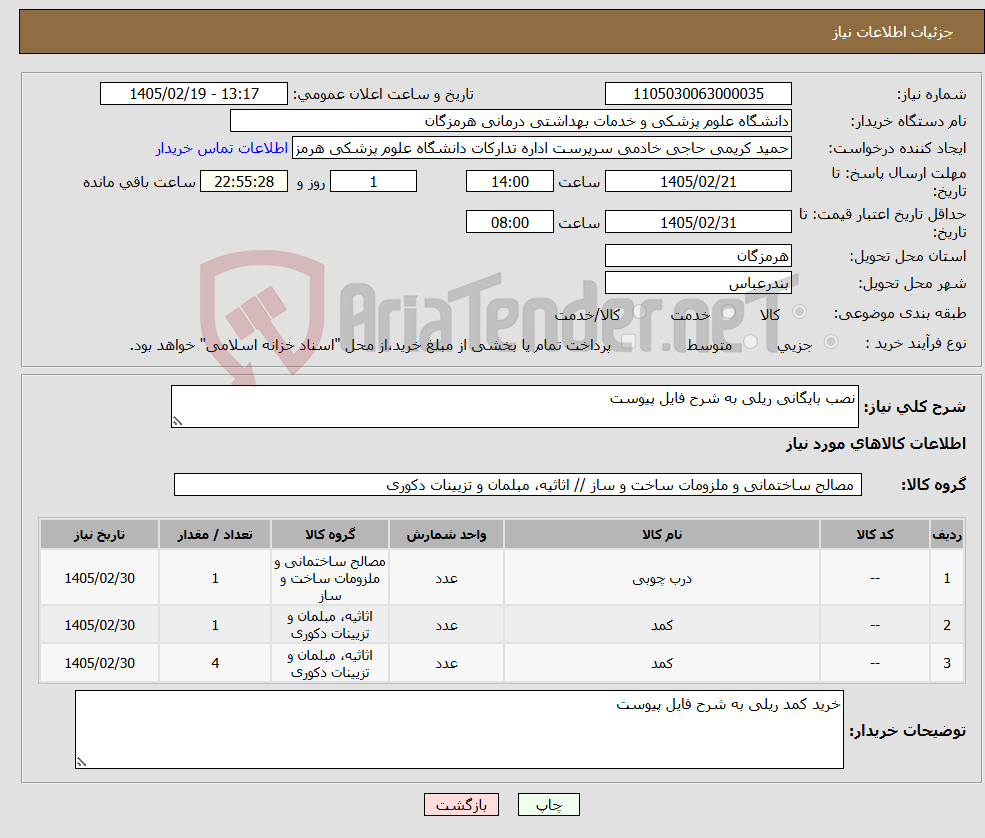Click the remaining time field 22:55:28
The height and width of the screenshot is (838, 985).
click(x=244, y=182)
